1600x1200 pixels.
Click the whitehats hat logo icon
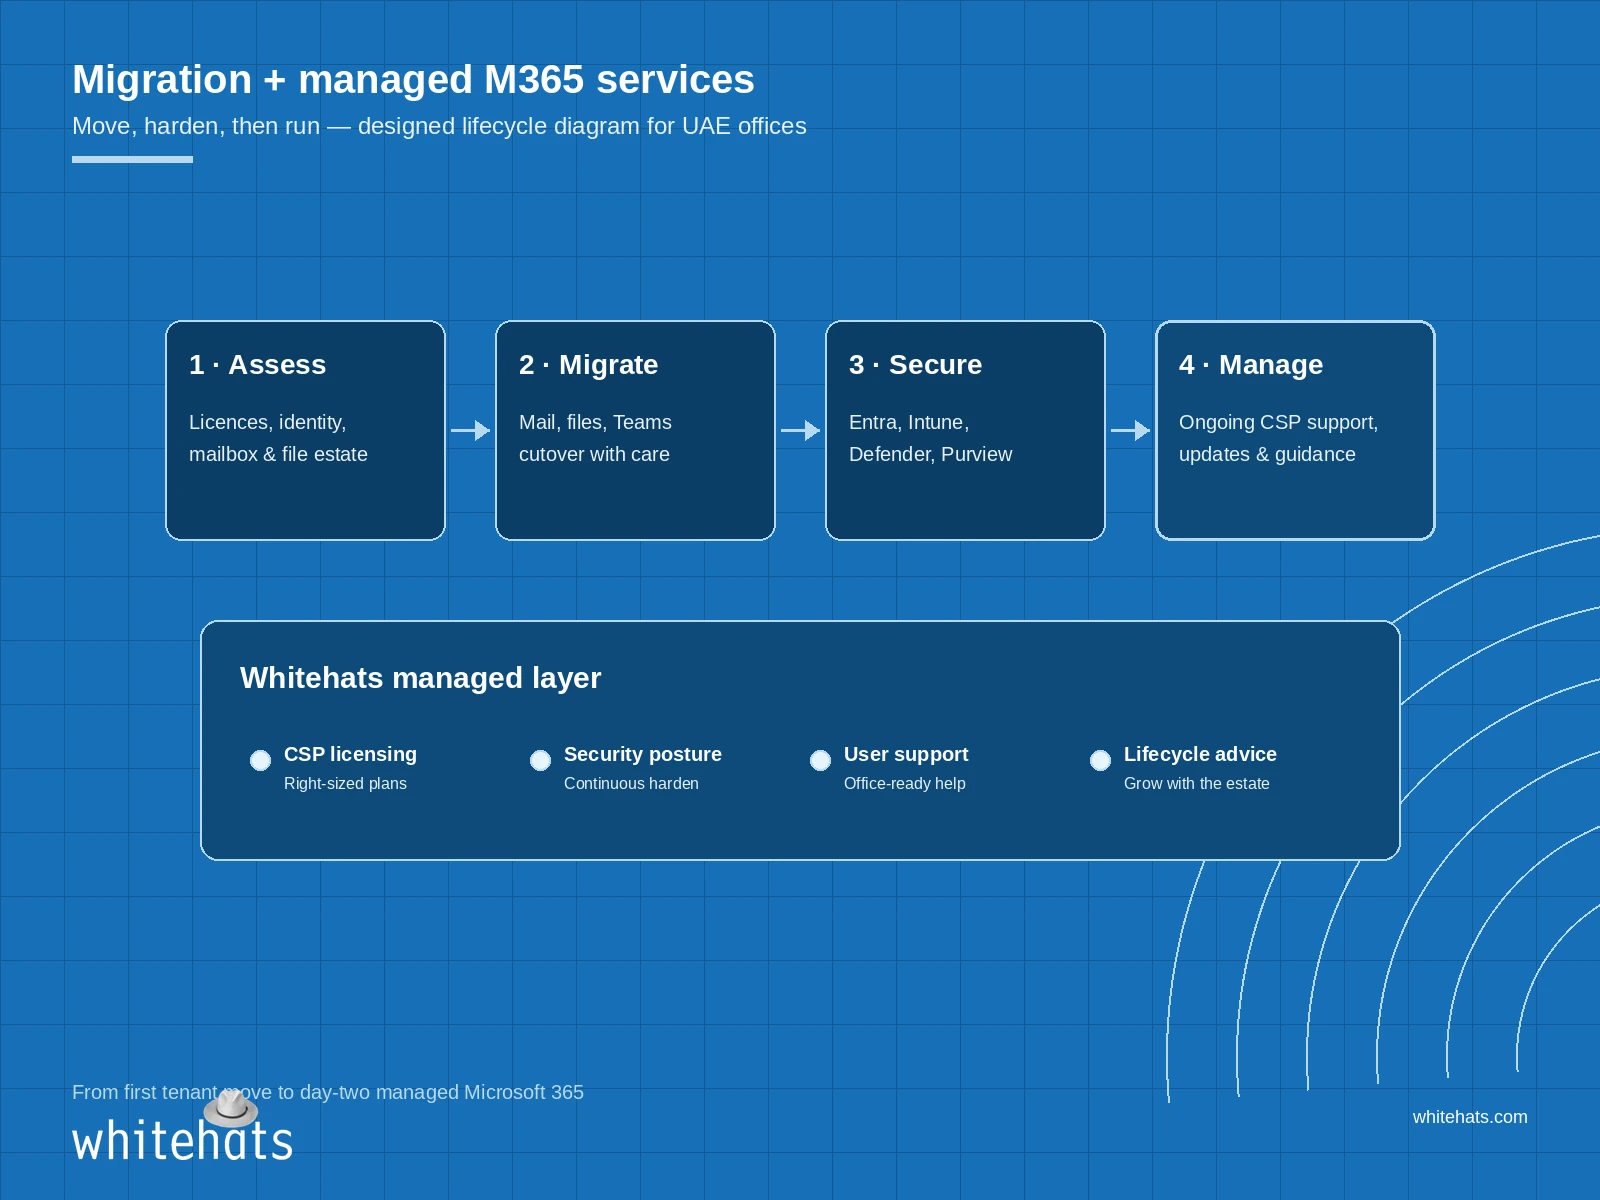coord(231,1109)
